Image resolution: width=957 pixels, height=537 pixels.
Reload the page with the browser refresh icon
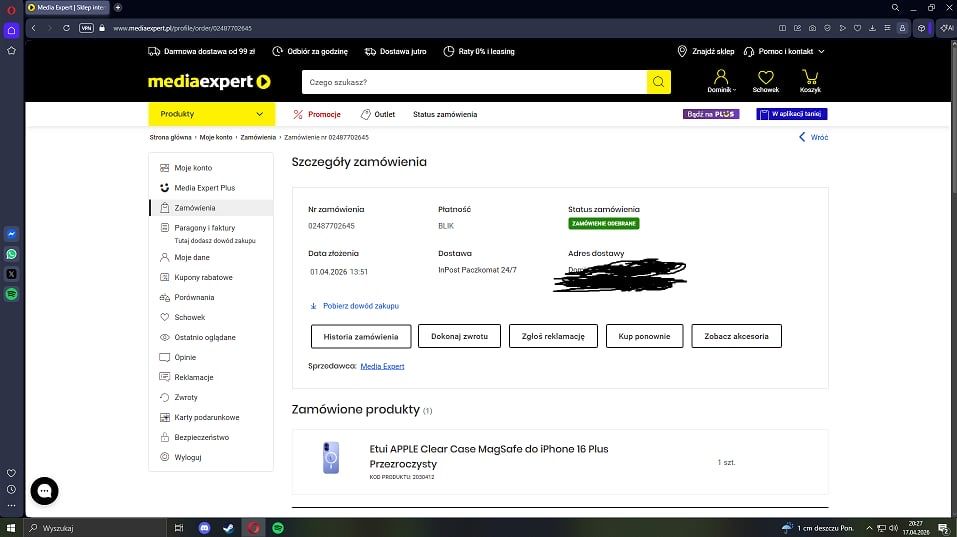(x=66, y=28)
